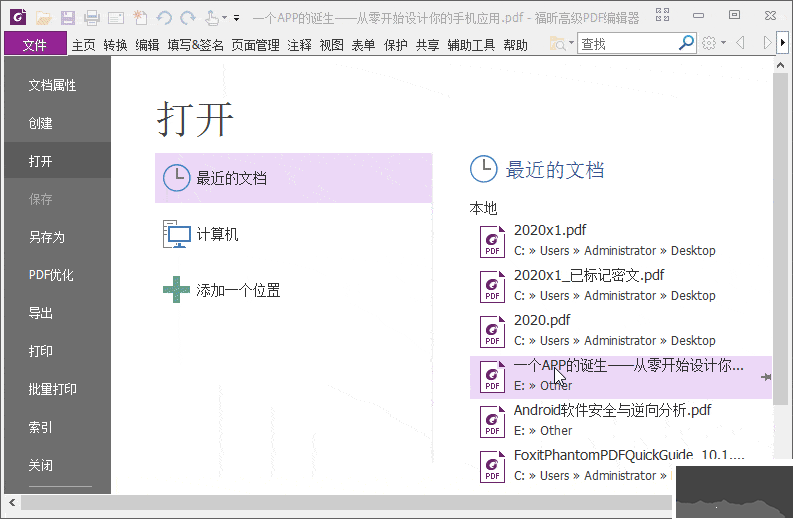Expand the ribbon overflow black arrow
Viewport: 793px width, 519px height.
pyautogui.click(x=783, y=43)
